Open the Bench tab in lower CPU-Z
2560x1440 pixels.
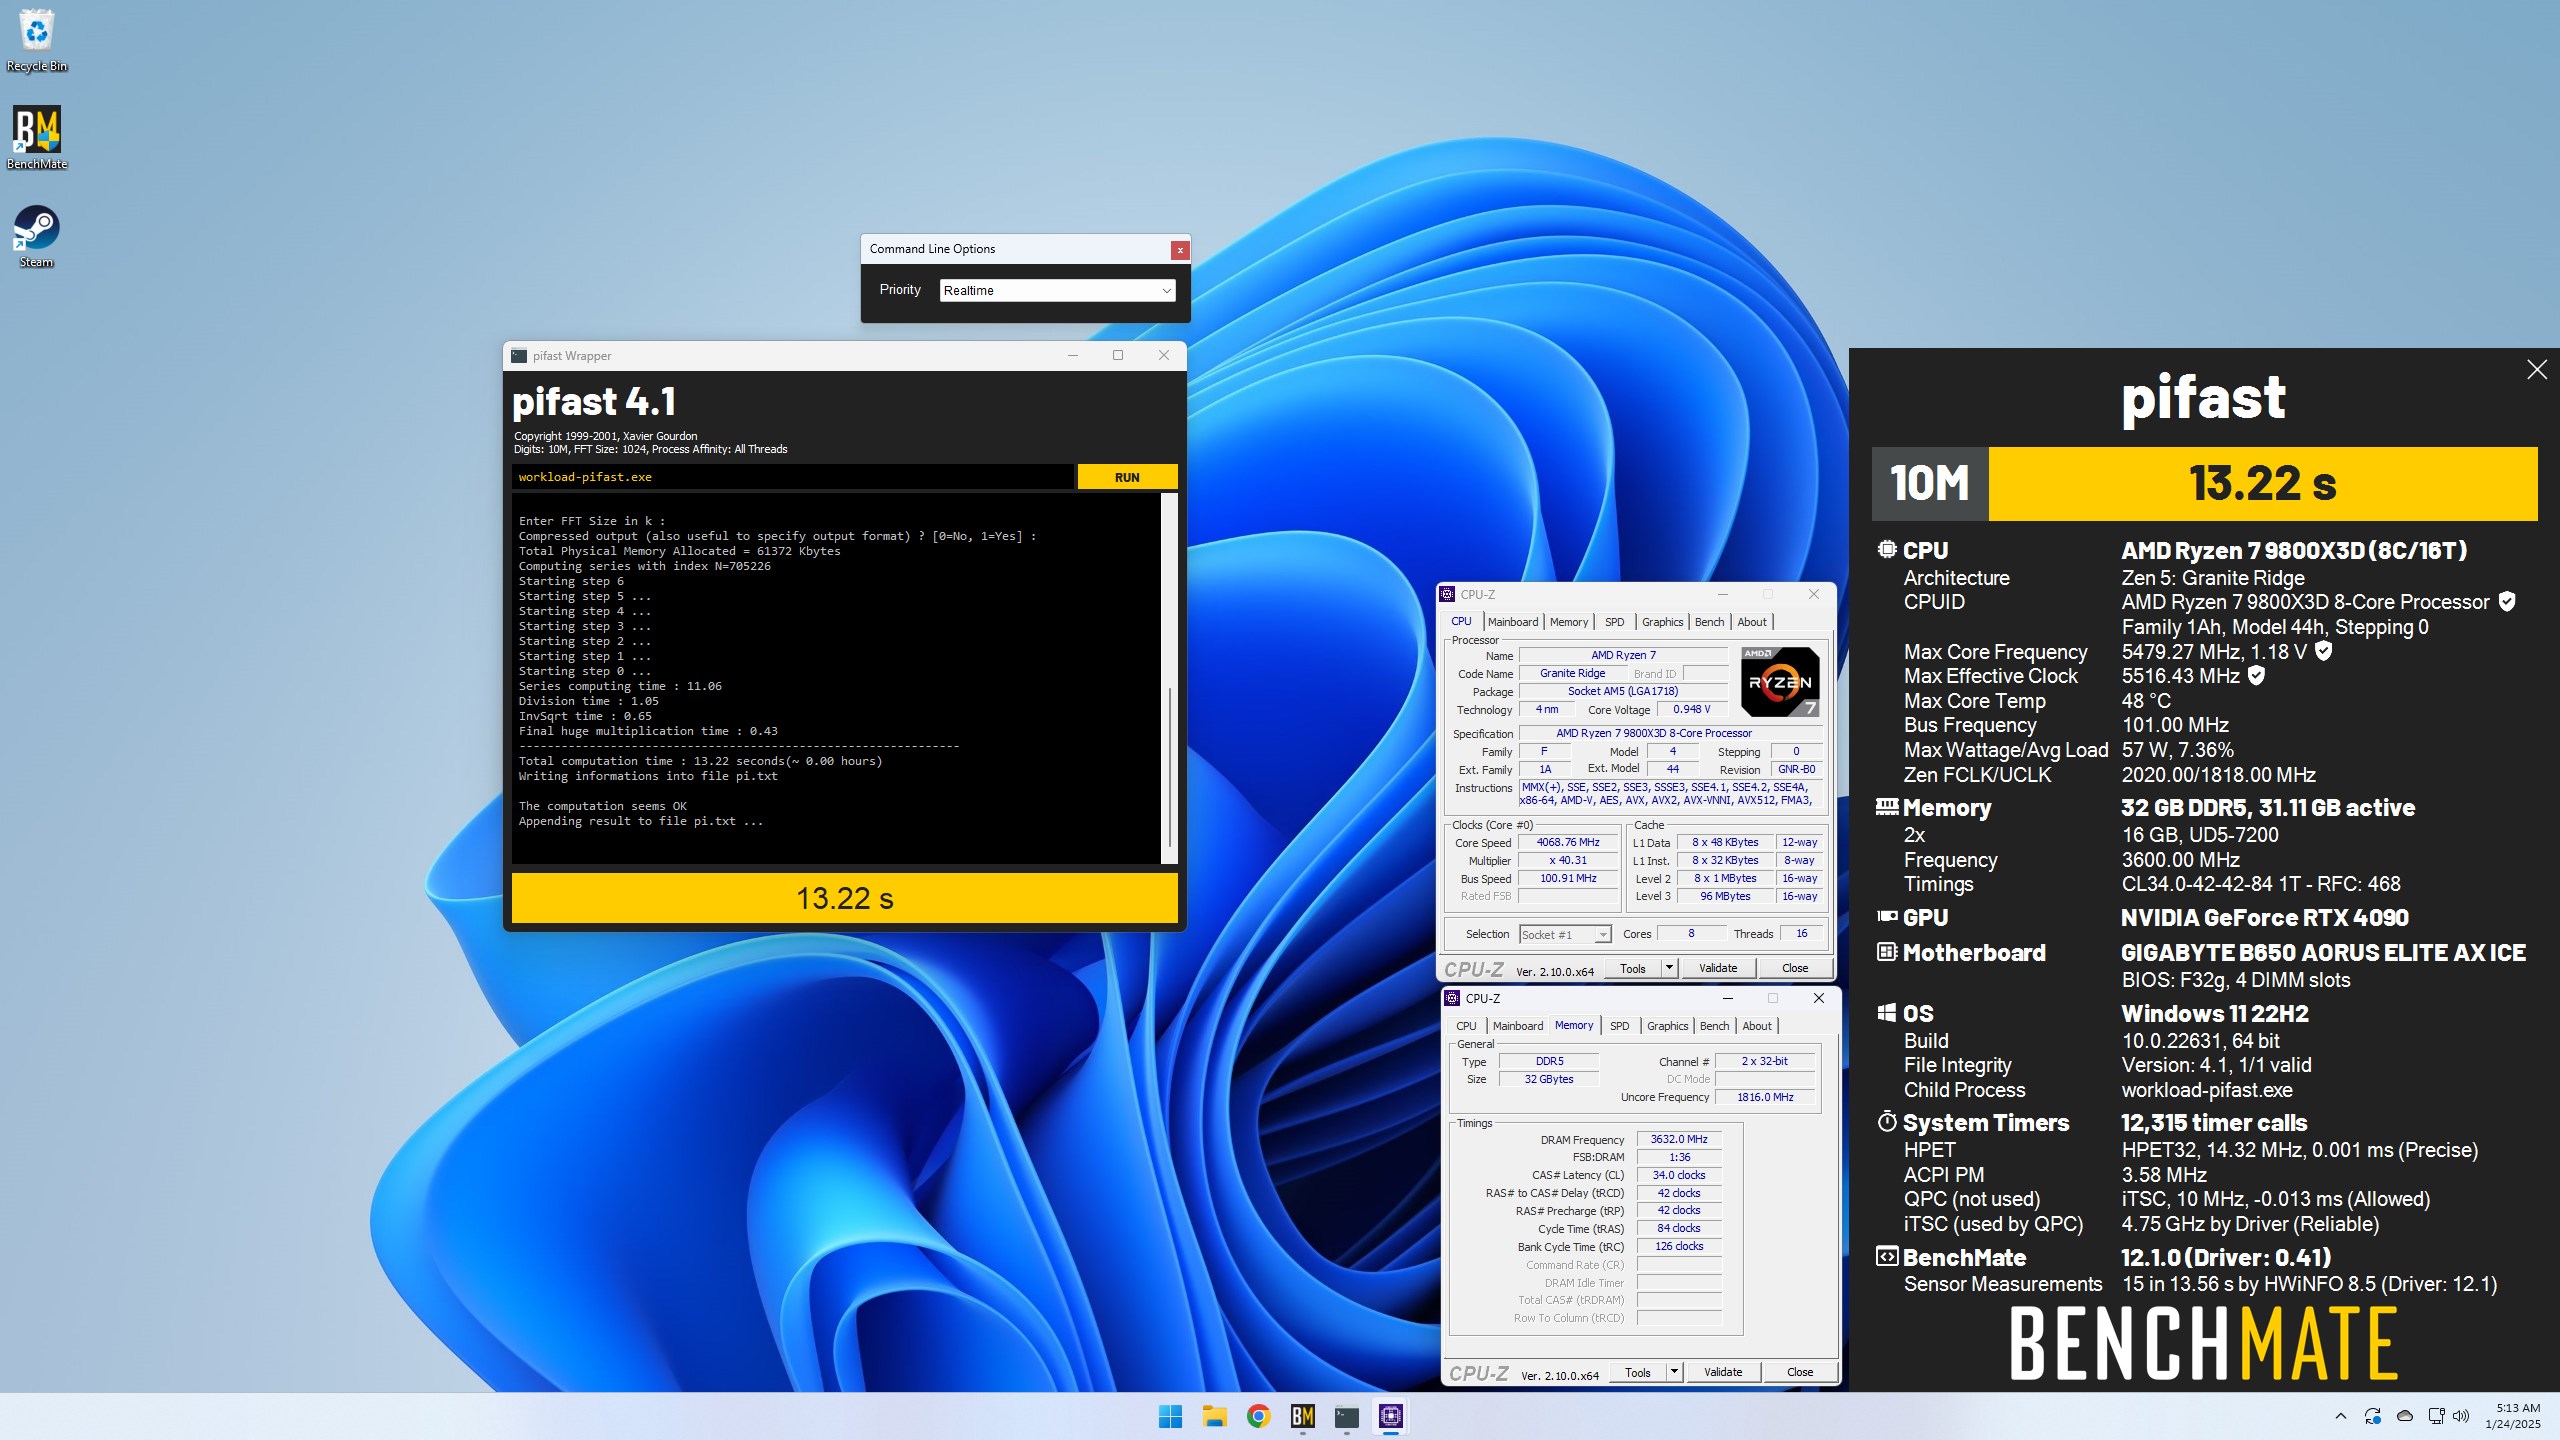tap(1715, 1026)
